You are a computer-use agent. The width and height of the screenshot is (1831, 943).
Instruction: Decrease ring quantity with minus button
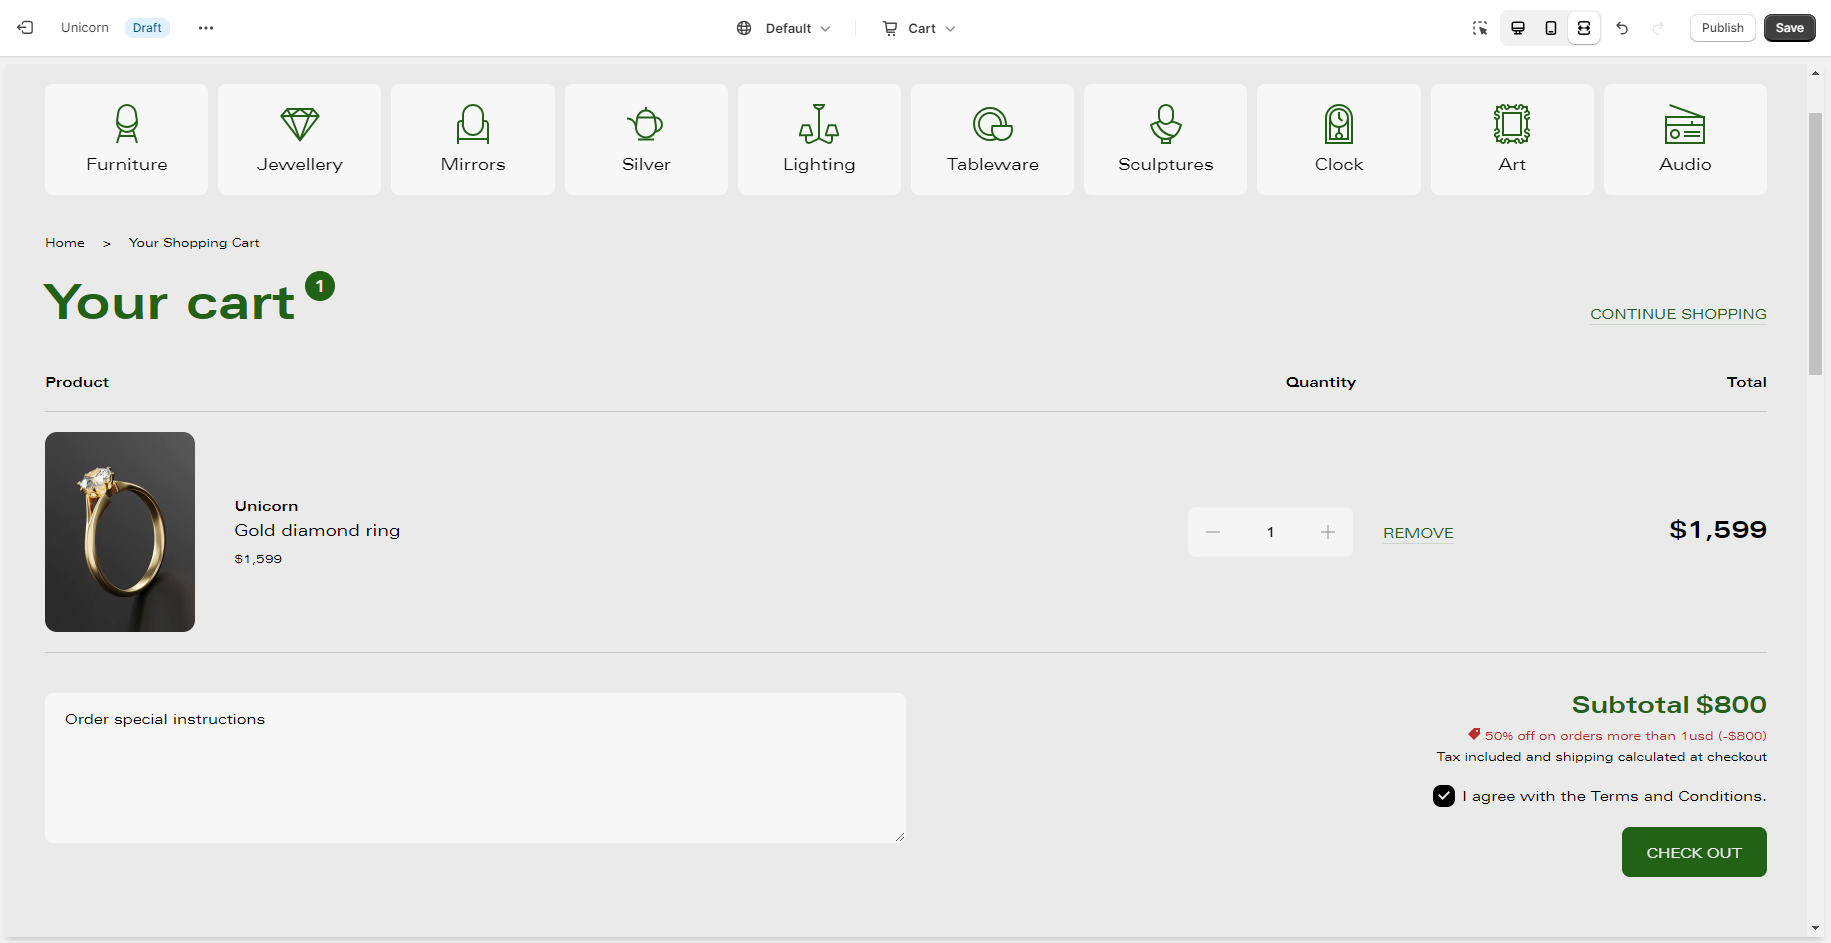pos(1213,532)
